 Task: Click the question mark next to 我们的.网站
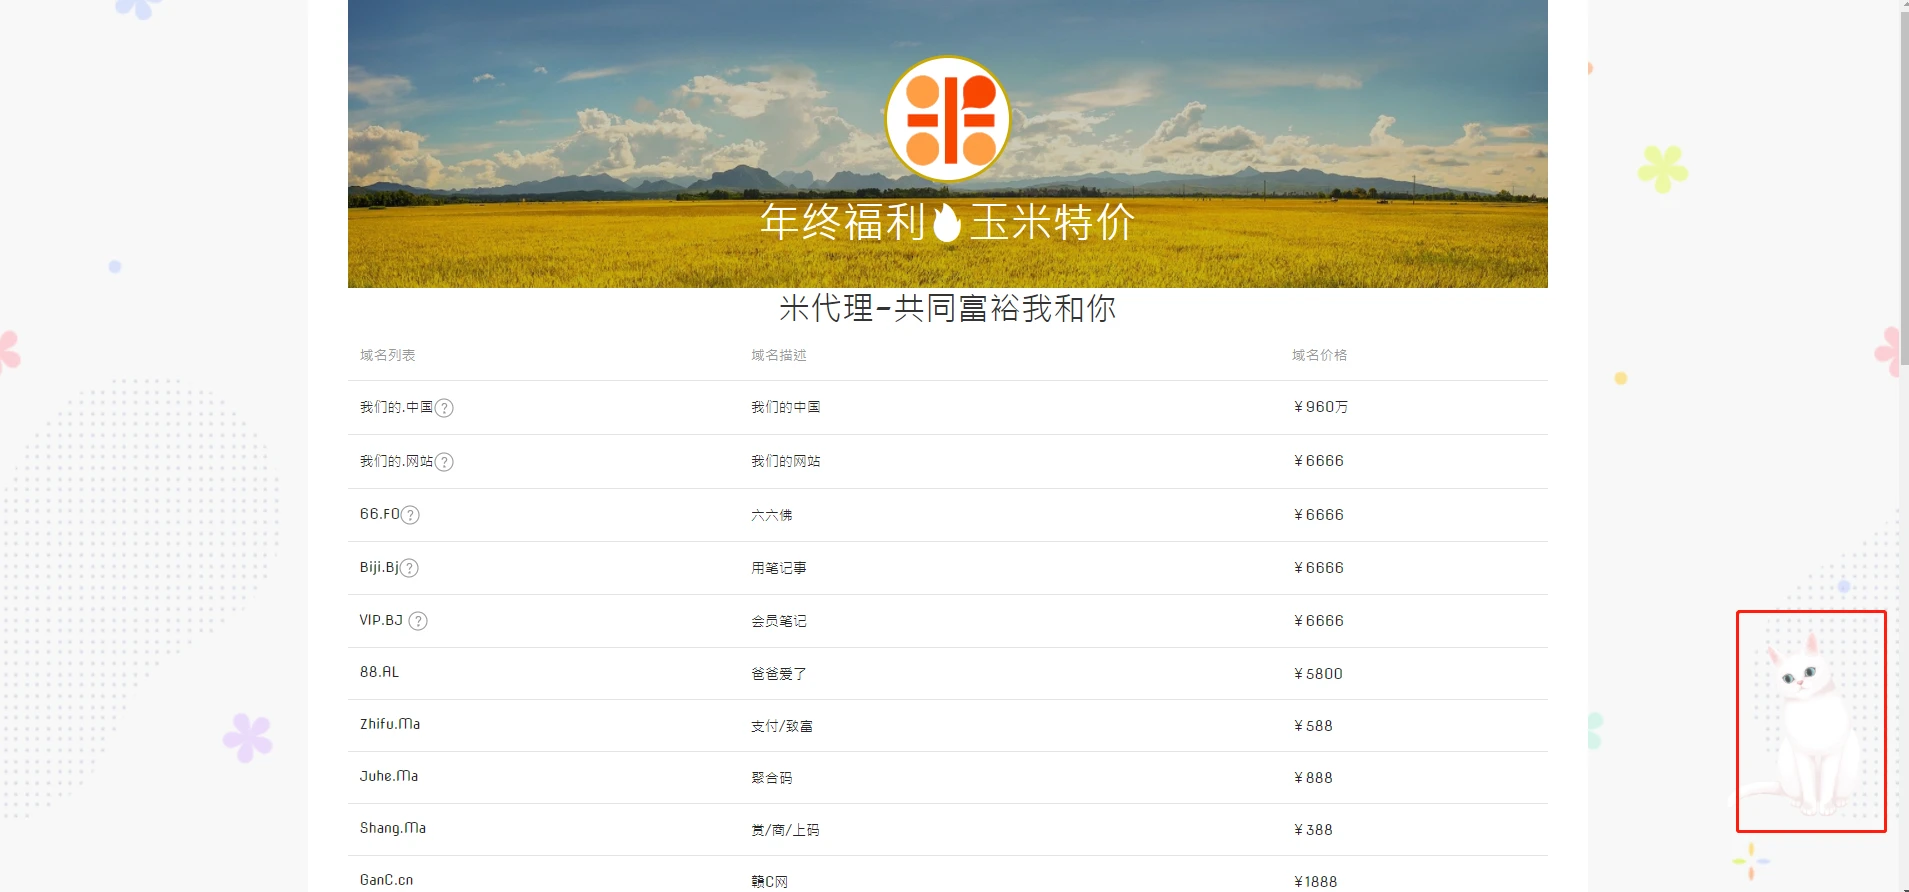click(x=444, y=462)
